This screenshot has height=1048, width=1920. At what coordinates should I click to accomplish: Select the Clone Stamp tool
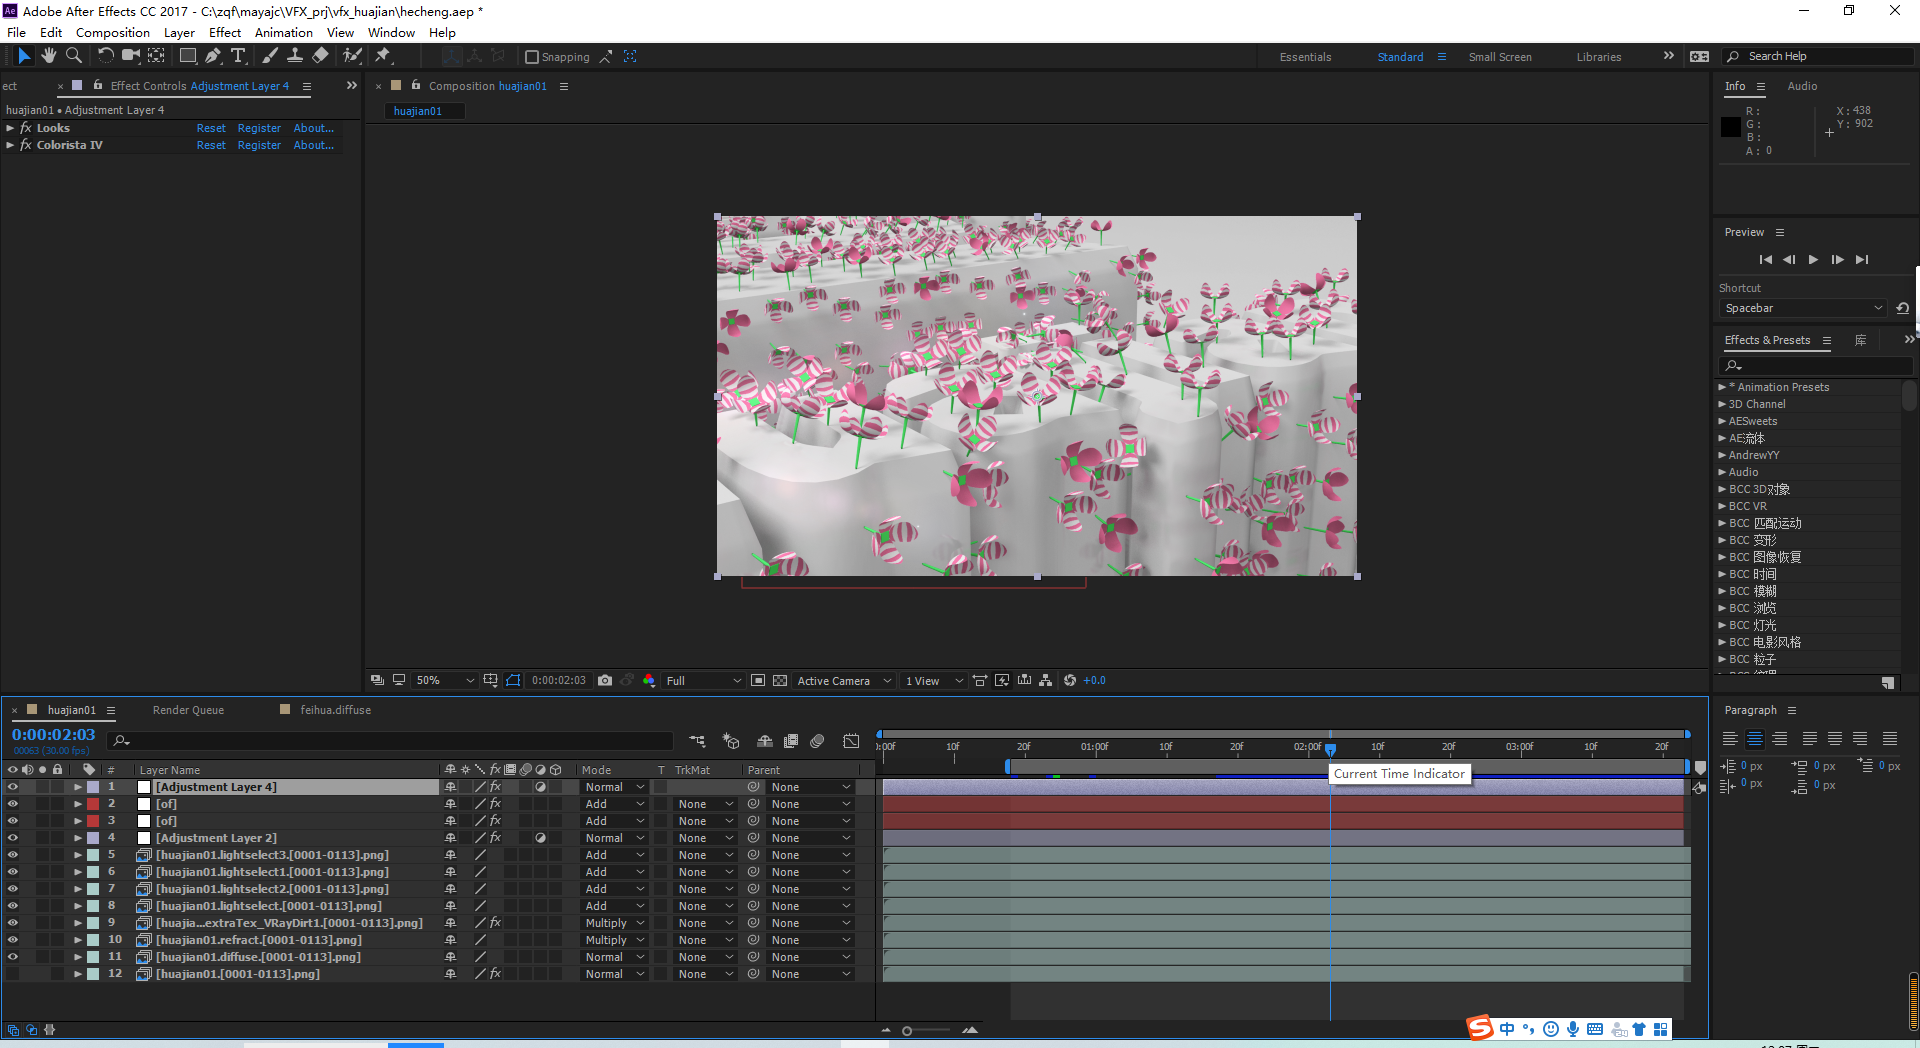coord(295,56)
